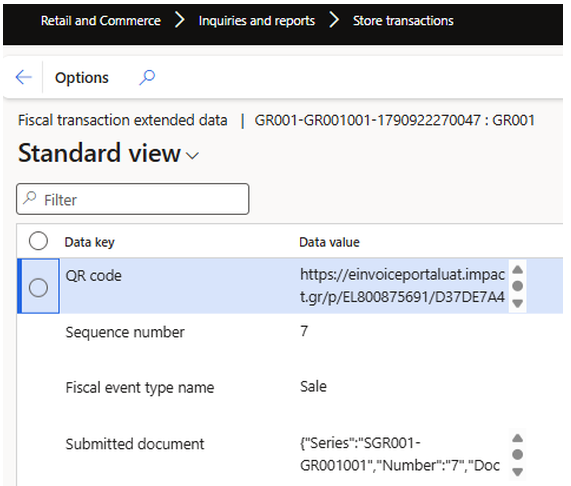This screenshot has height=486, width=571.
Task: Move up in the QR code value using the up arrow
Action: 517,270
